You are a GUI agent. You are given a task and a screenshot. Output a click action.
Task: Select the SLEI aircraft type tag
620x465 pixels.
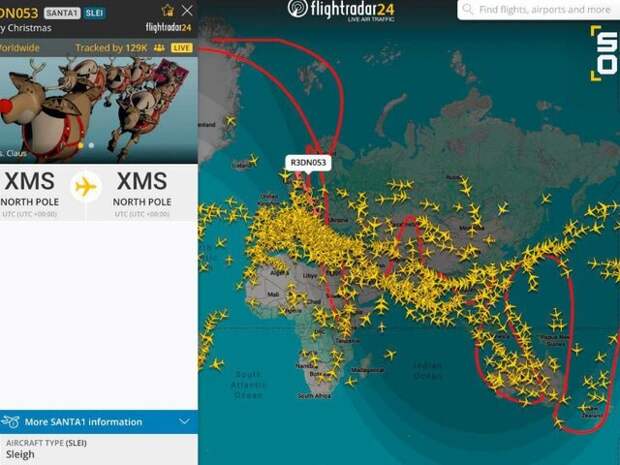pyautogui.click(x=94, y=13)
